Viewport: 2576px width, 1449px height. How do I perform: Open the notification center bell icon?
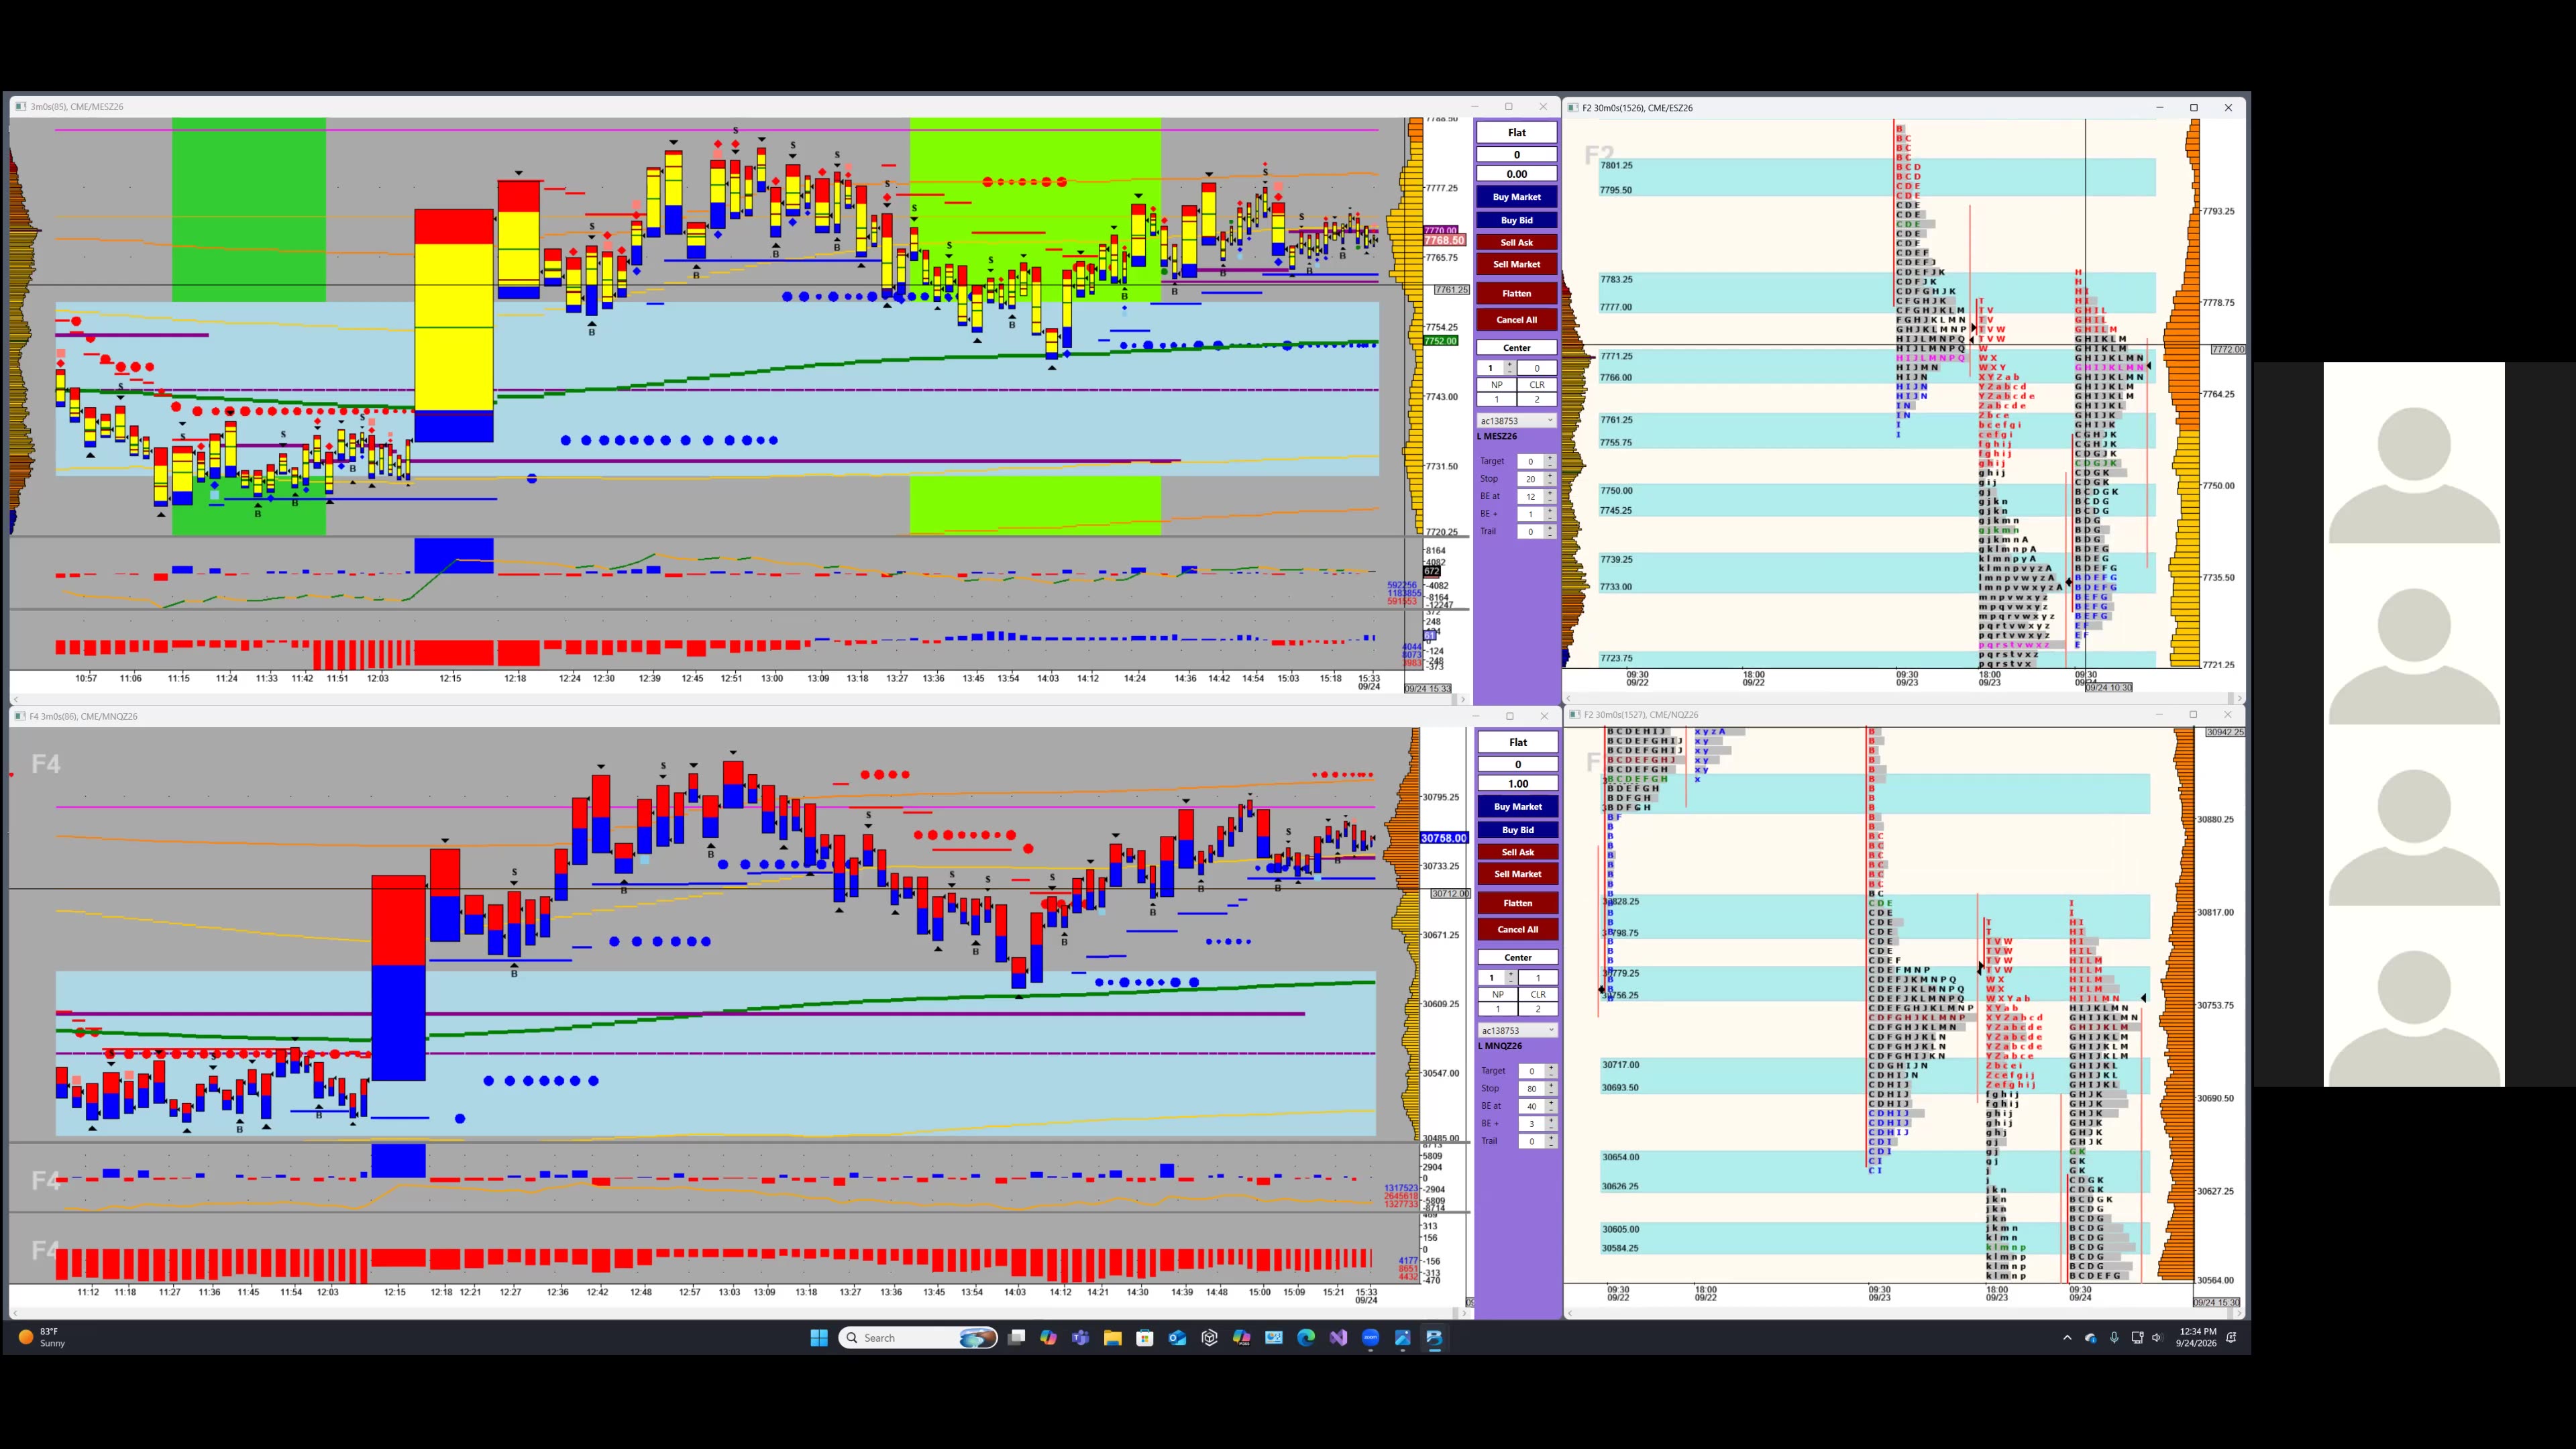(2231, 1338)
